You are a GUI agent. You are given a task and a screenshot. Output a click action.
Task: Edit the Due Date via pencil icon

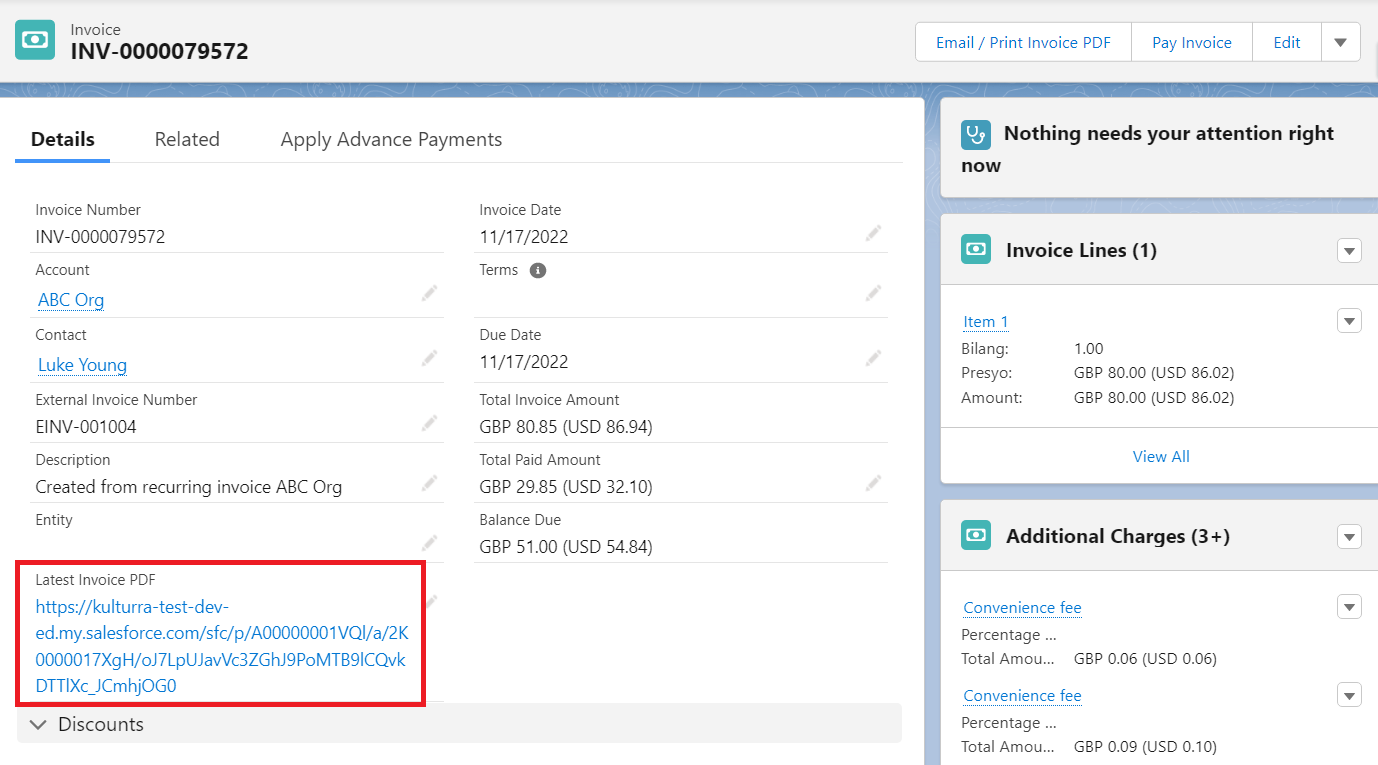(873, 358)
